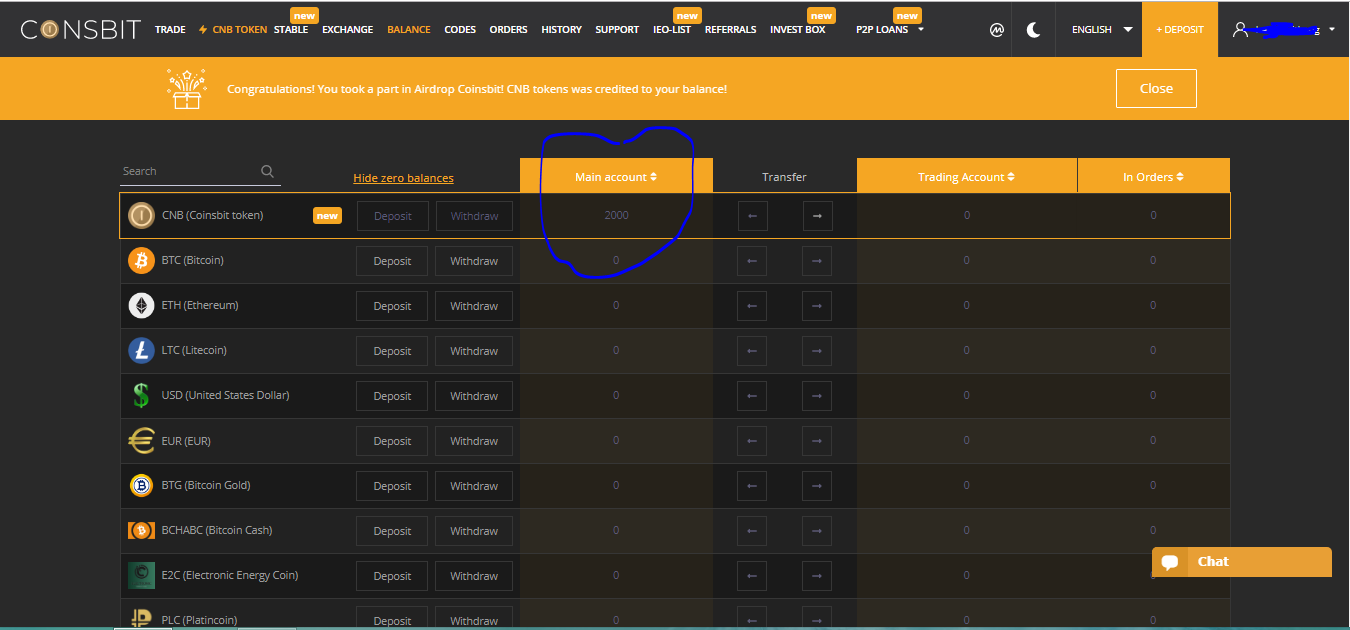Sort by Trading Account column
This screenshot has width=1350, height=630.
pos(966,177)
